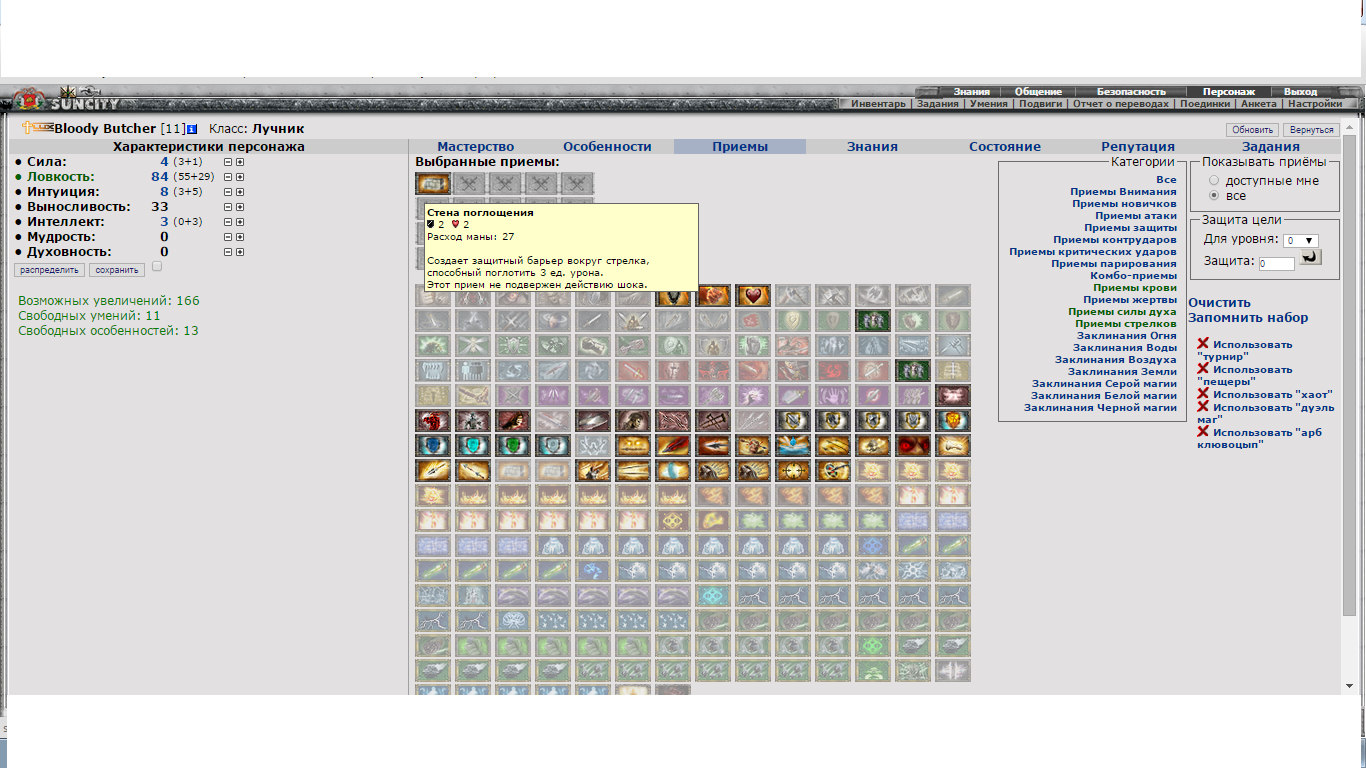Click the clan emblem before Bloody Butcher

click(37, 128)
